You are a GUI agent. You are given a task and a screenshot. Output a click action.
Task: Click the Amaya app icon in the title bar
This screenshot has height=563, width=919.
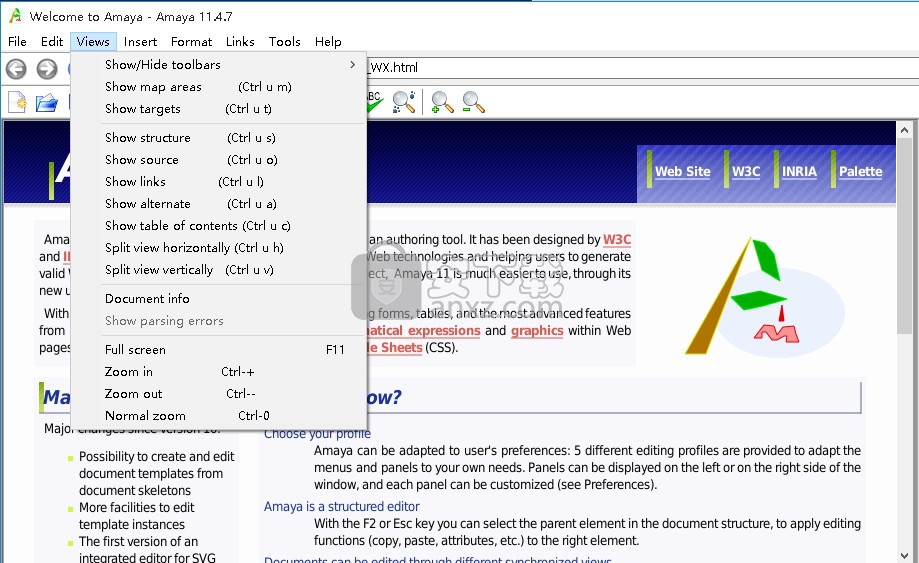[x=15, y=16]
